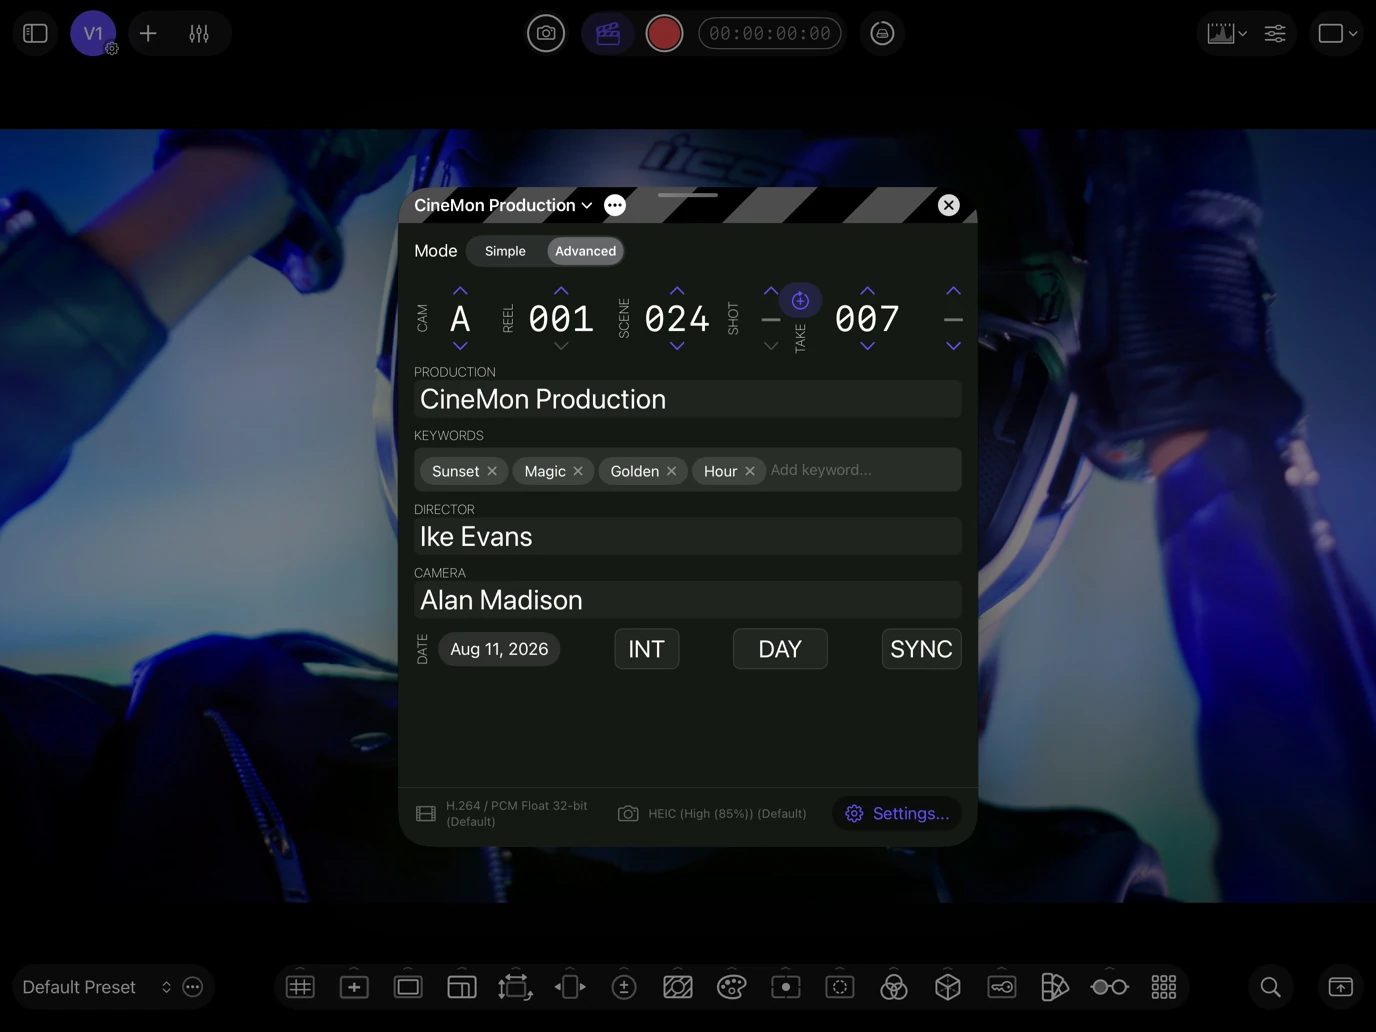Toggle the grid overlay icon in bottom toolbar

[300, 987]
